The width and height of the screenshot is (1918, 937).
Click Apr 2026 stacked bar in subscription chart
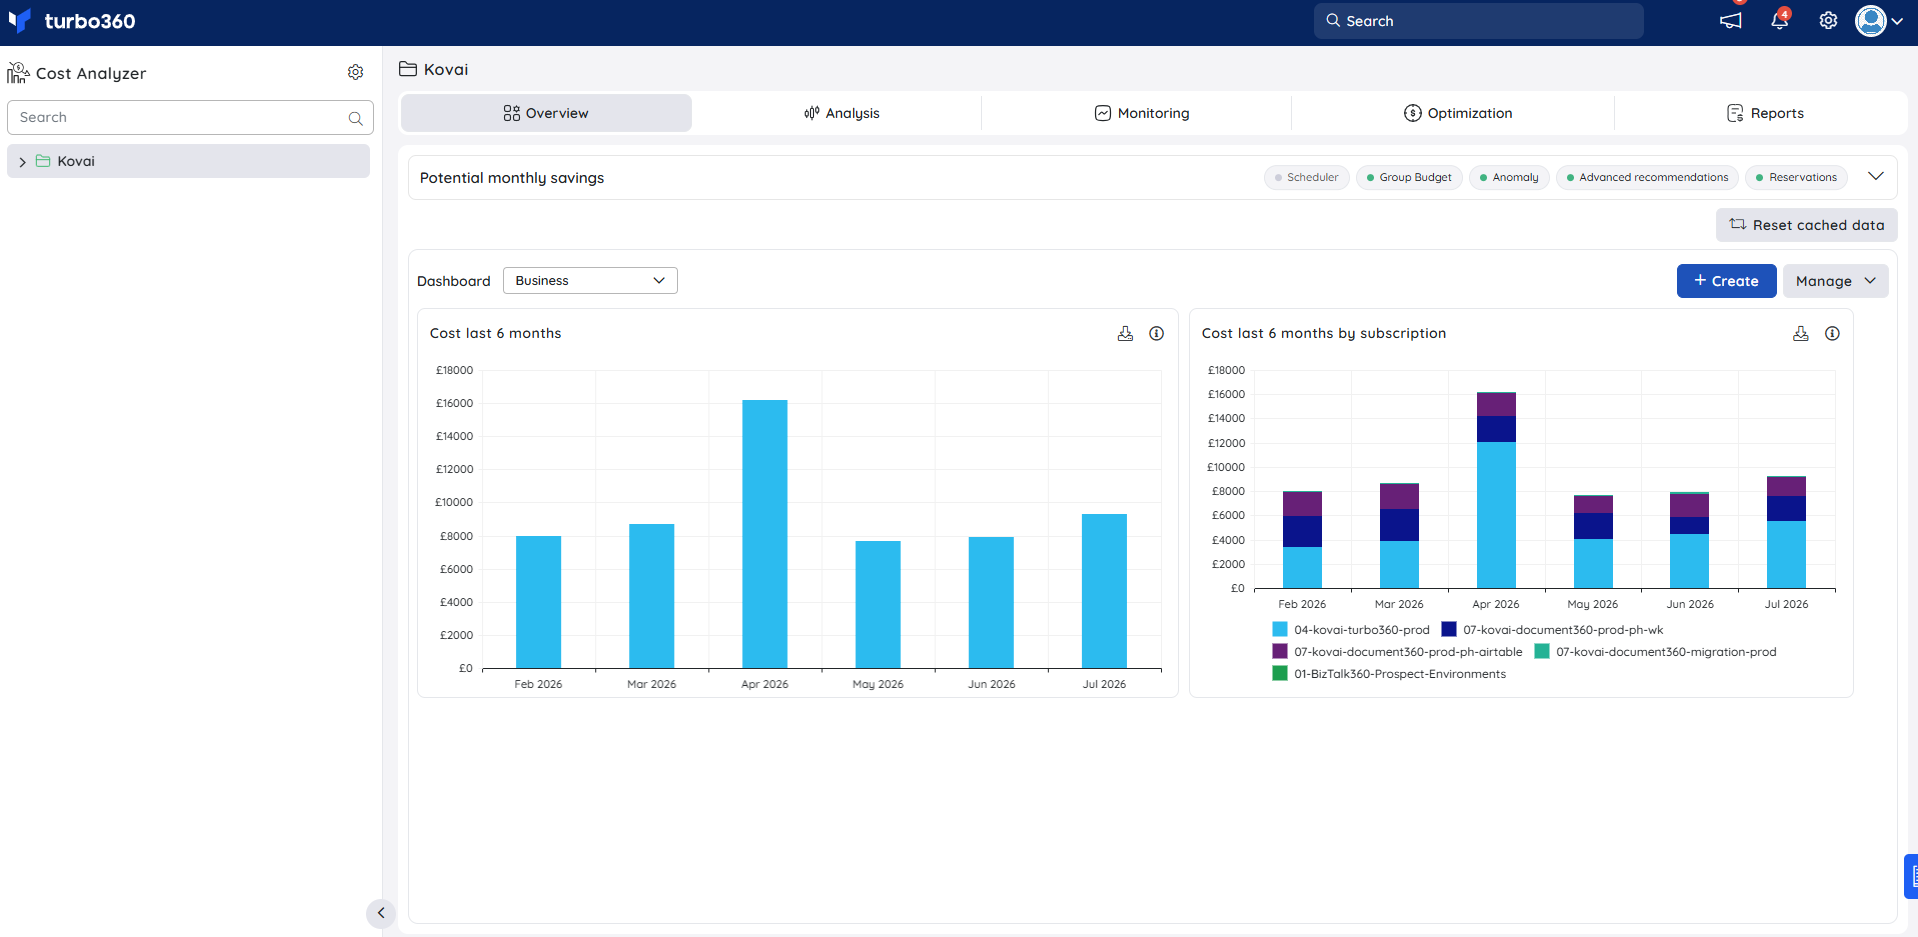point(1496,490)
